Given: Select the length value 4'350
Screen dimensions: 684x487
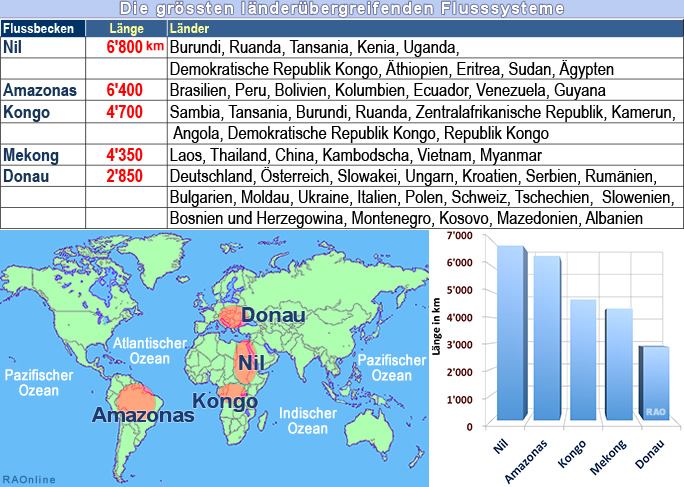Looking at the screenshot, I should 124,155.
